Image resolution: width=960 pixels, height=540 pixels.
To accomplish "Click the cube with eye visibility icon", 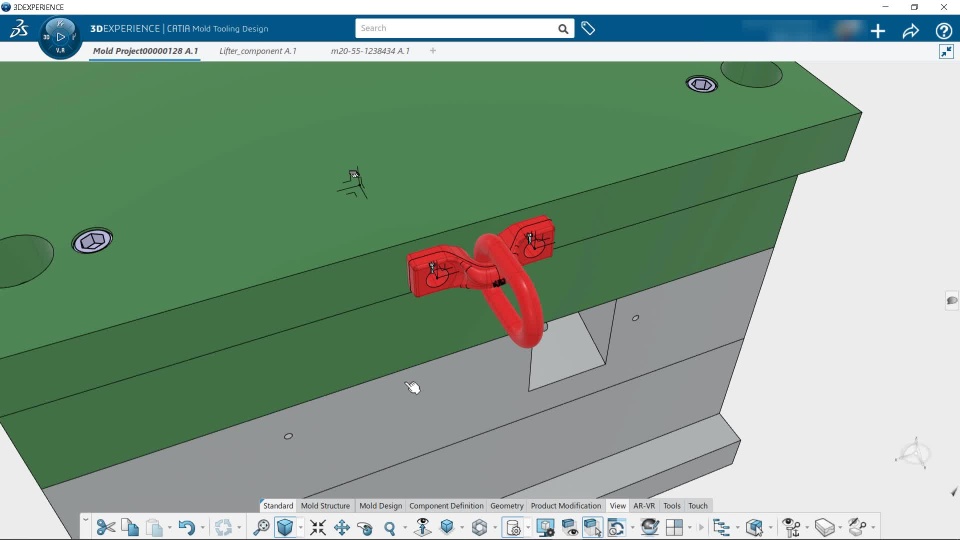I will point(569,527).
